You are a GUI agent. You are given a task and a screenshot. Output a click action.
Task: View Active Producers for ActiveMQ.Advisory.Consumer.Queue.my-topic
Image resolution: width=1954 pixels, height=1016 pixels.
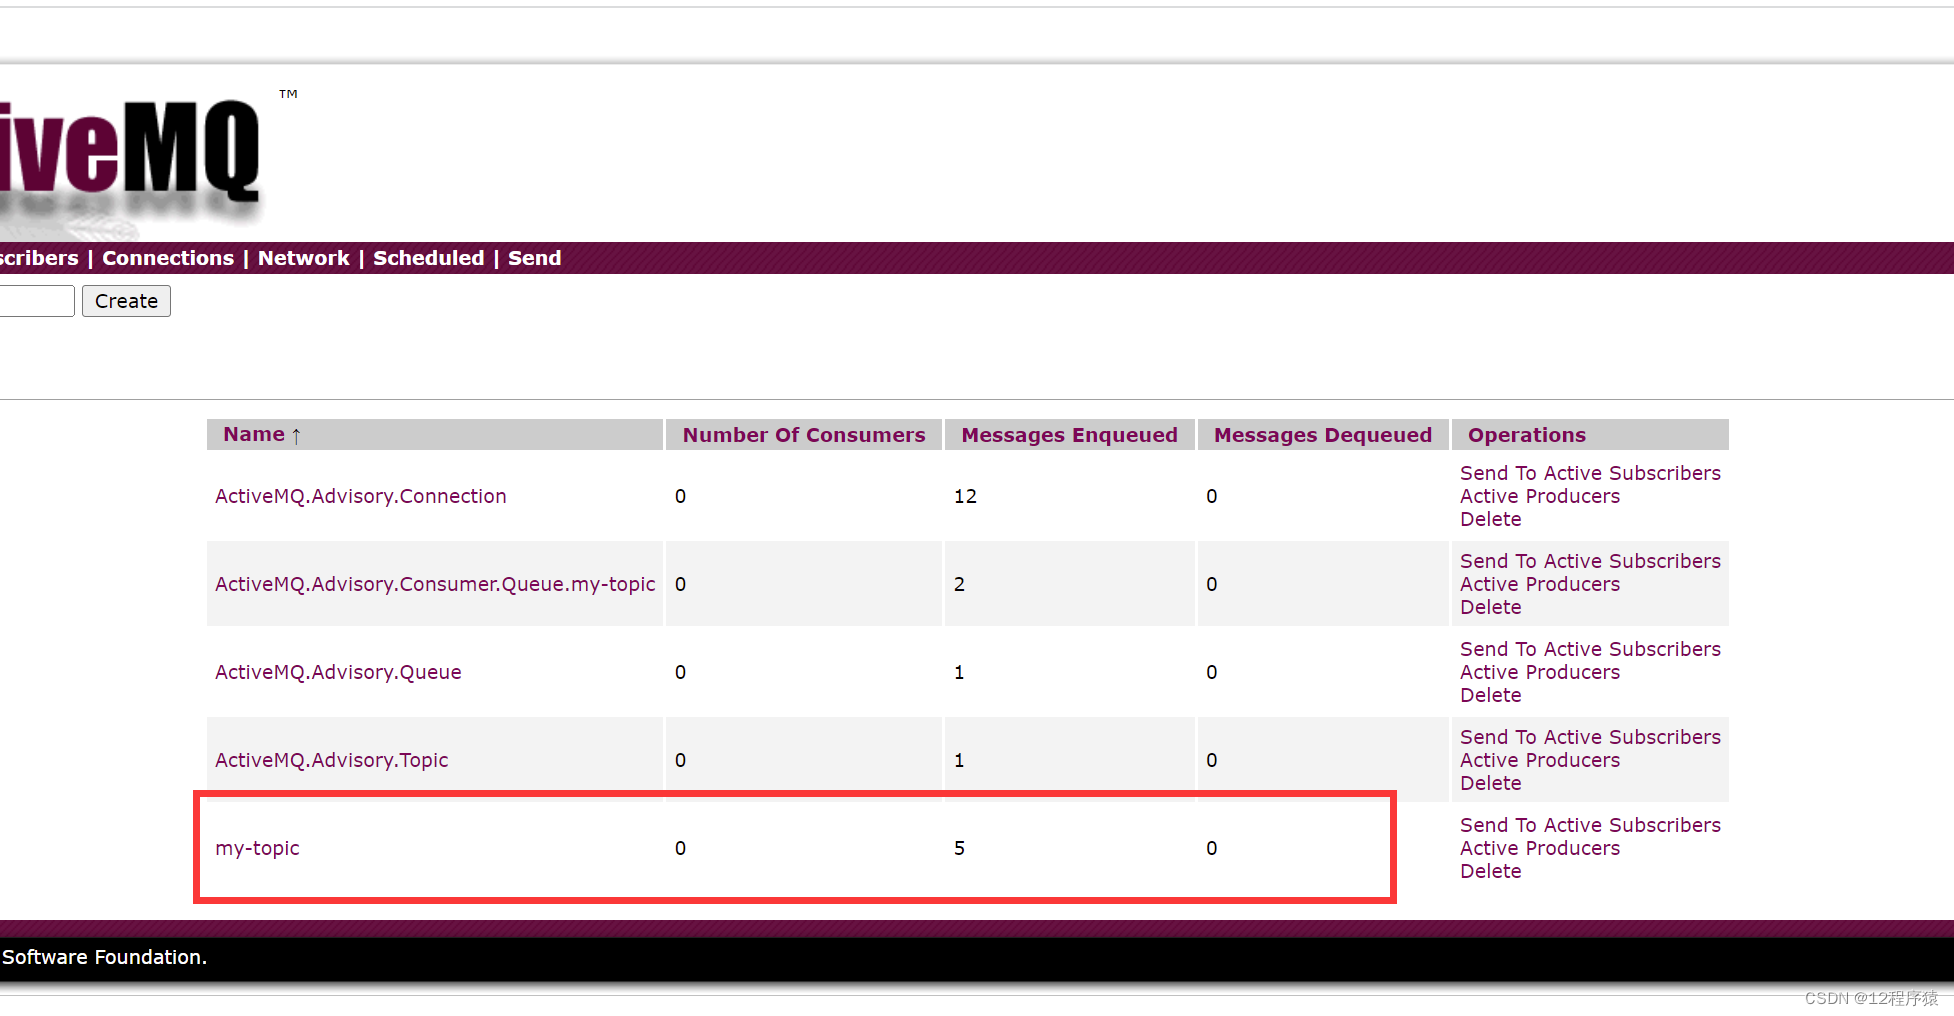(x=1540, y=584)
